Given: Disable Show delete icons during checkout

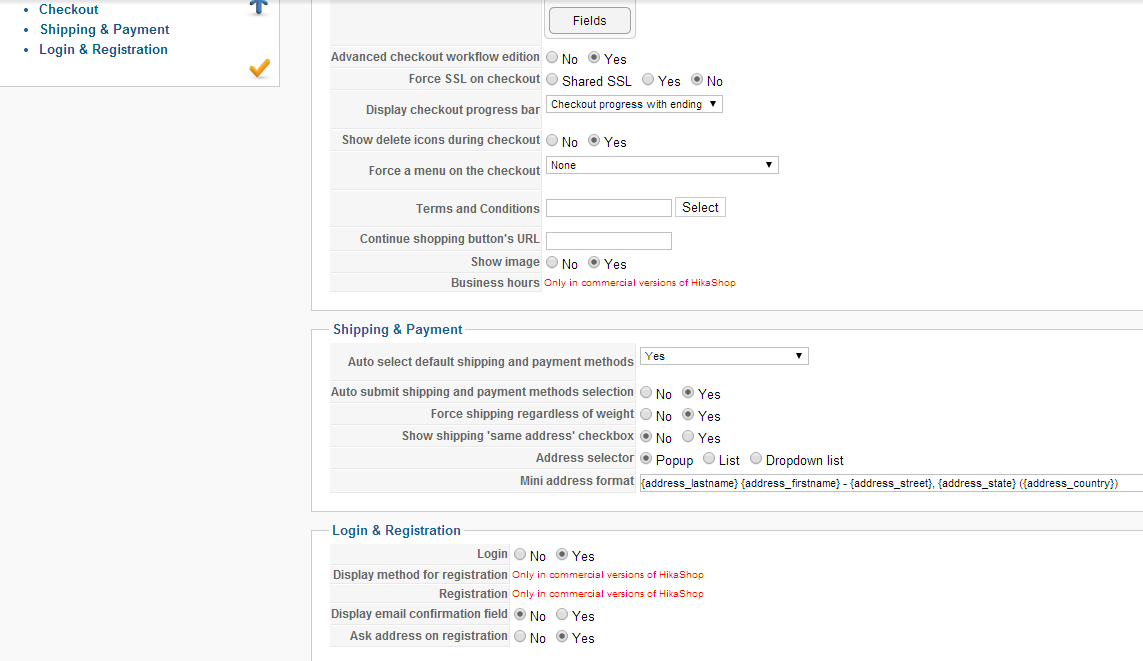Looking at the screenshot, I should 553,141.
